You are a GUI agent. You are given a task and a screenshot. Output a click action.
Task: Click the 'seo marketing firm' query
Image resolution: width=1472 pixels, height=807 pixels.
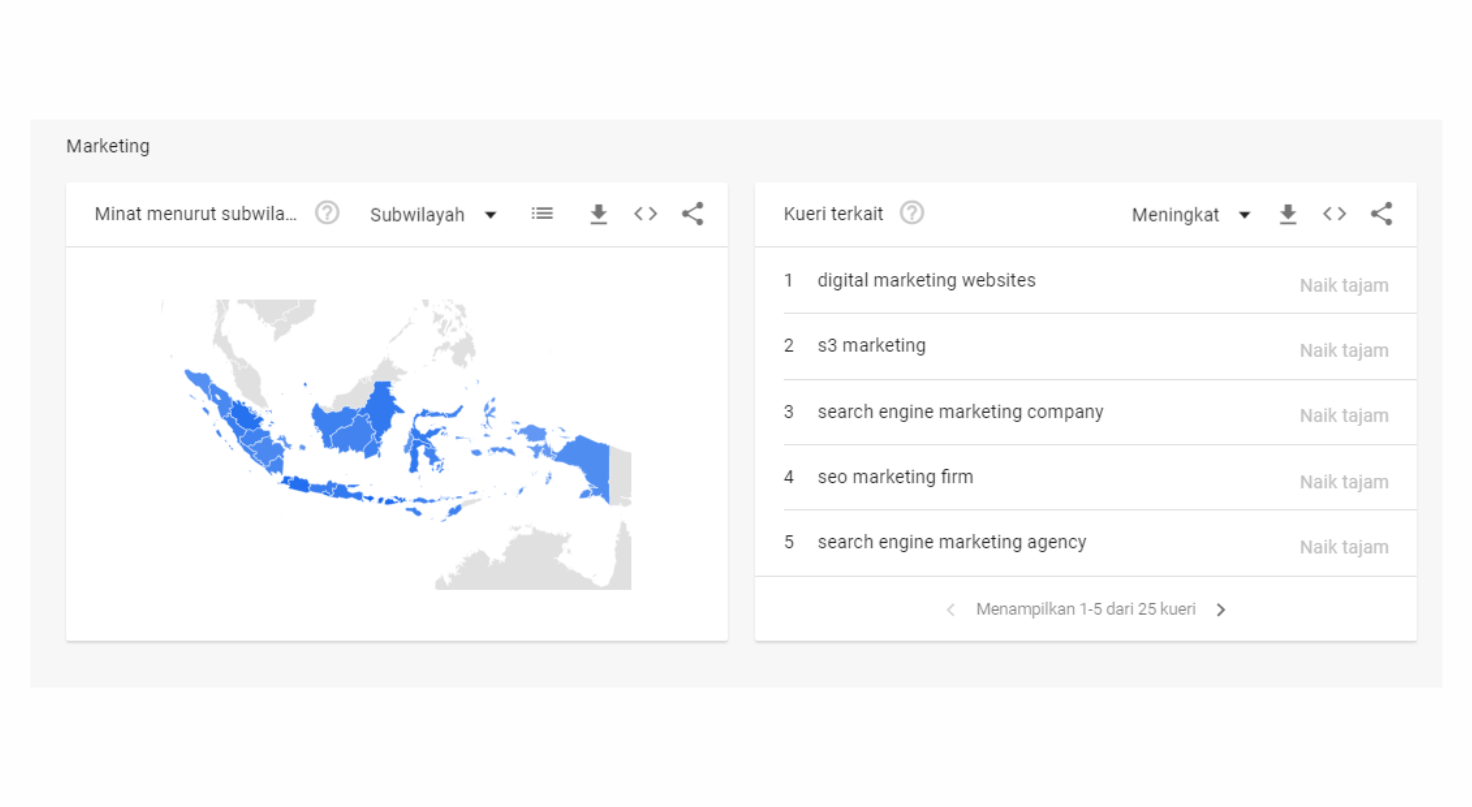click(x=894, y=477)
